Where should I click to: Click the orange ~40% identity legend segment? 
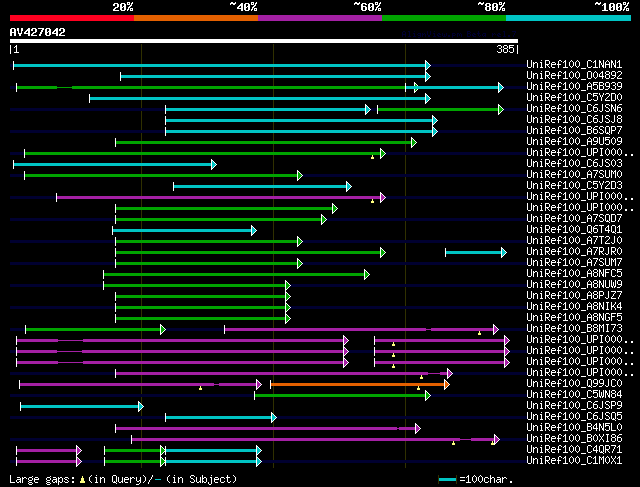coord(196,18)
